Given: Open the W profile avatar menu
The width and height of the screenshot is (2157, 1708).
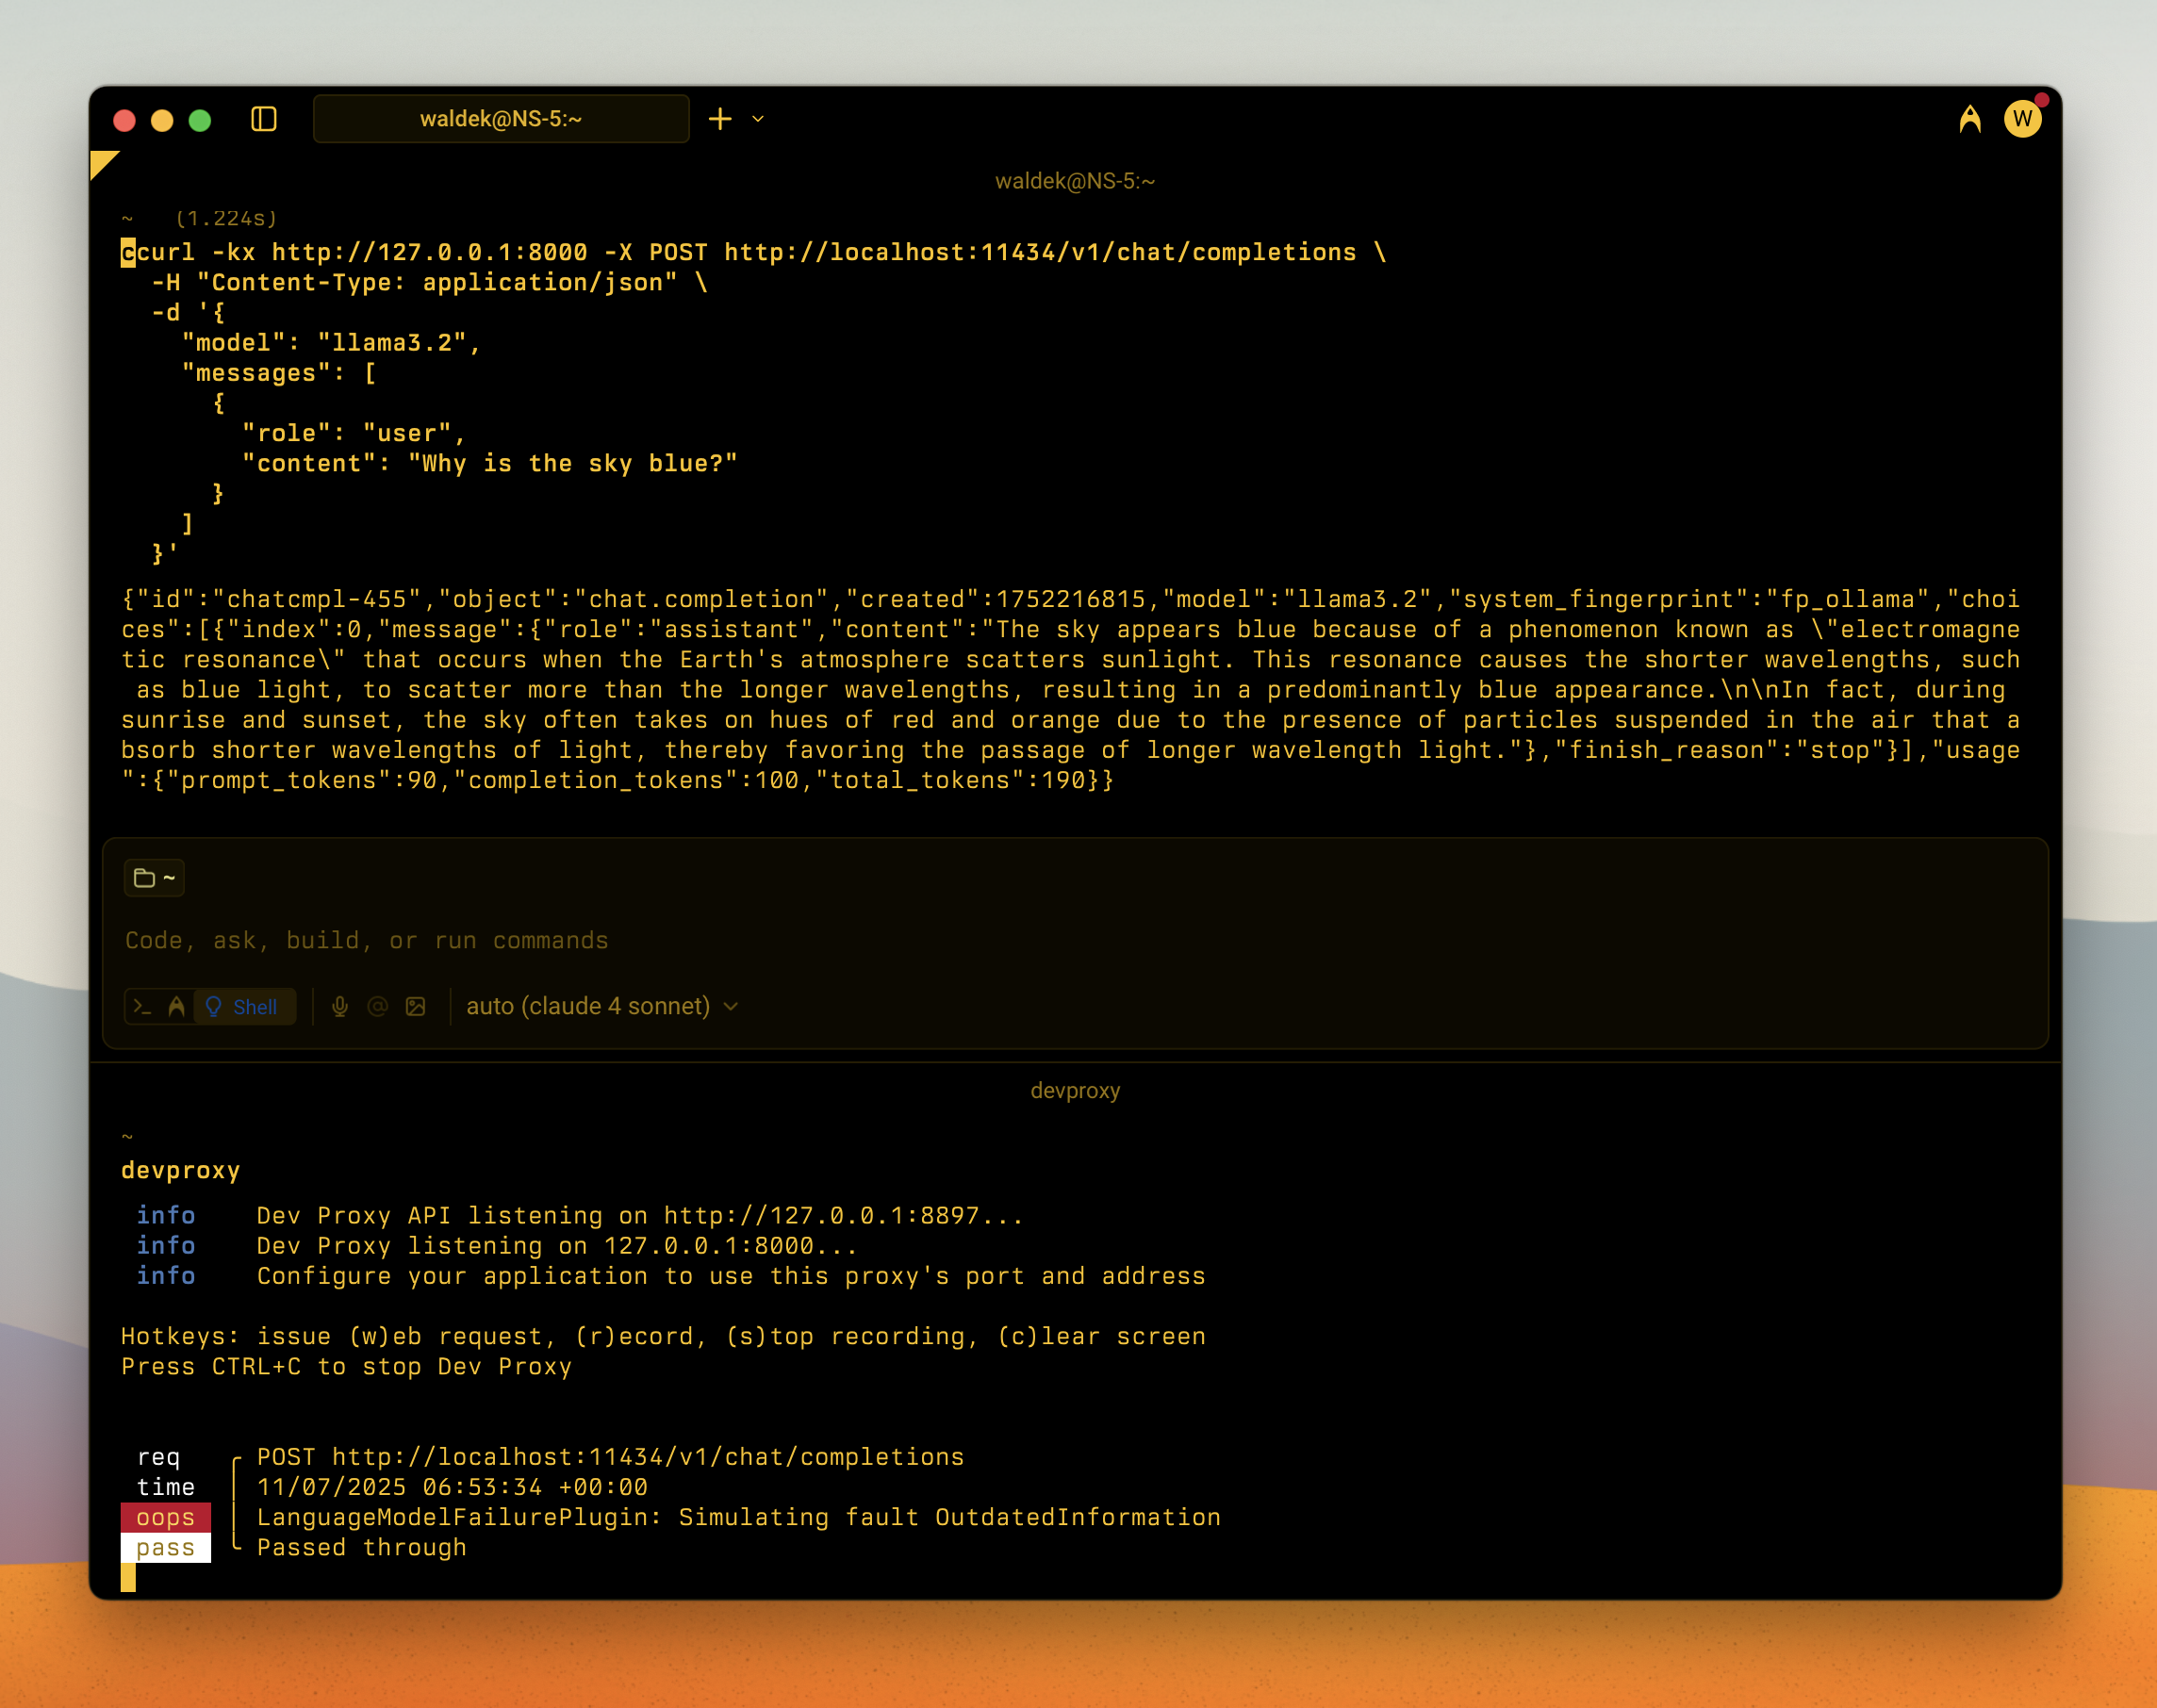Looking at the screenshot, I should pyautogui.click(x=2022, y=117).
